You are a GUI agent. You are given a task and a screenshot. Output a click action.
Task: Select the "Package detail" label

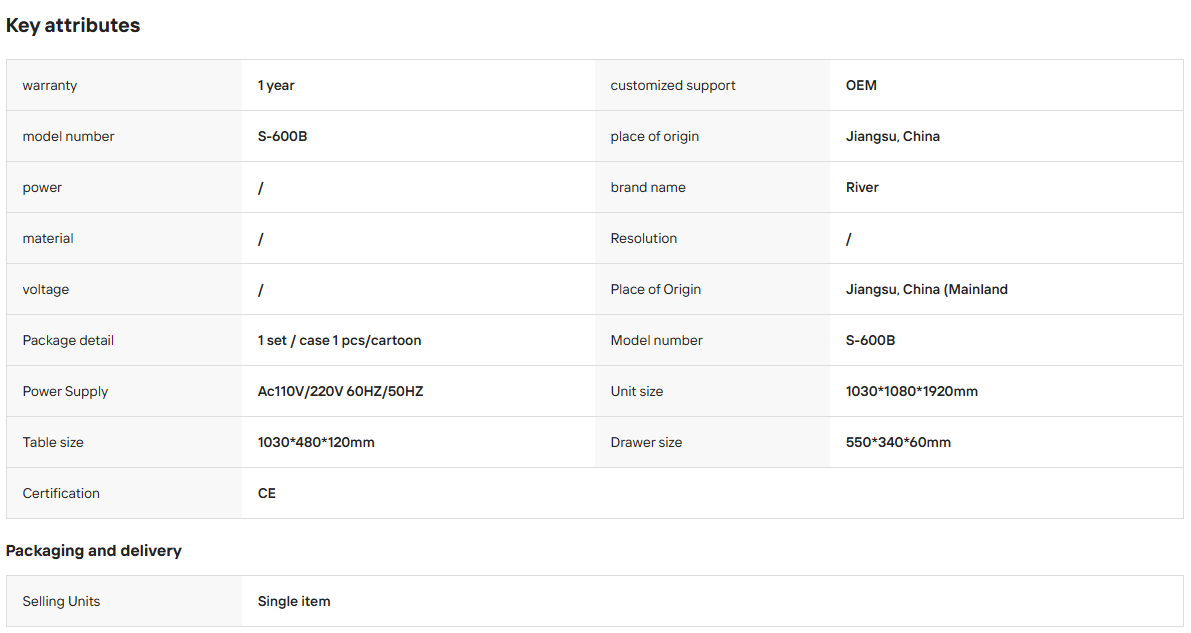[x=68, y=340]
